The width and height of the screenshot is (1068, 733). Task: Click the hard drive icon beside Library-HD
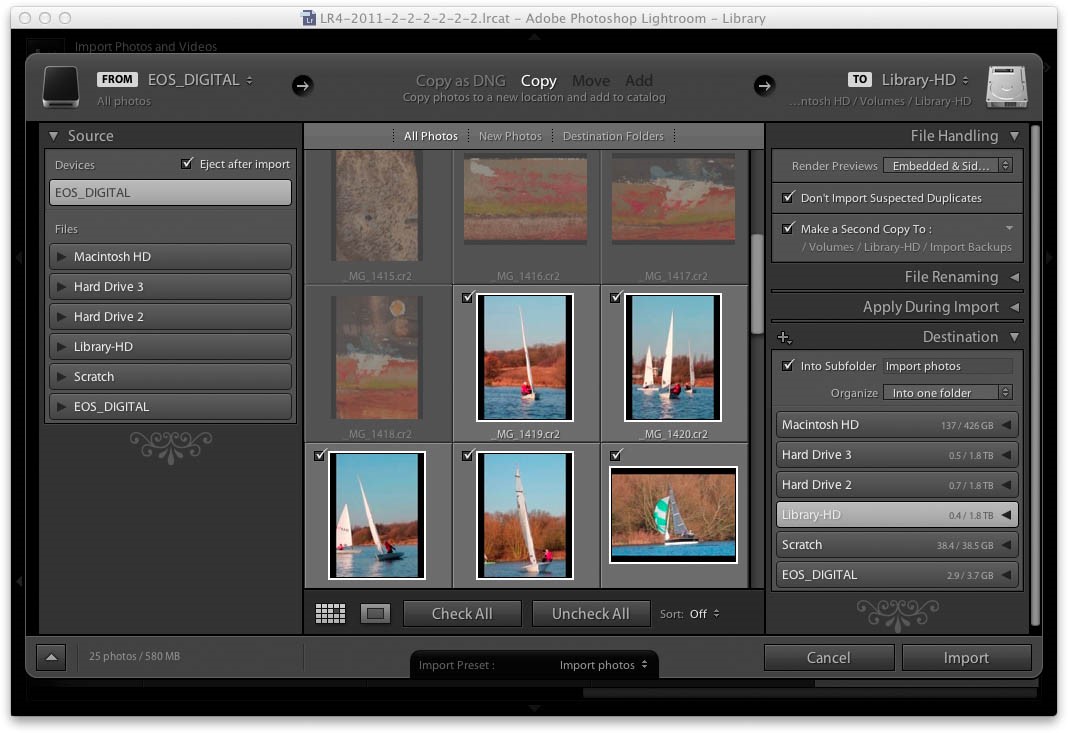[1006, 86]
